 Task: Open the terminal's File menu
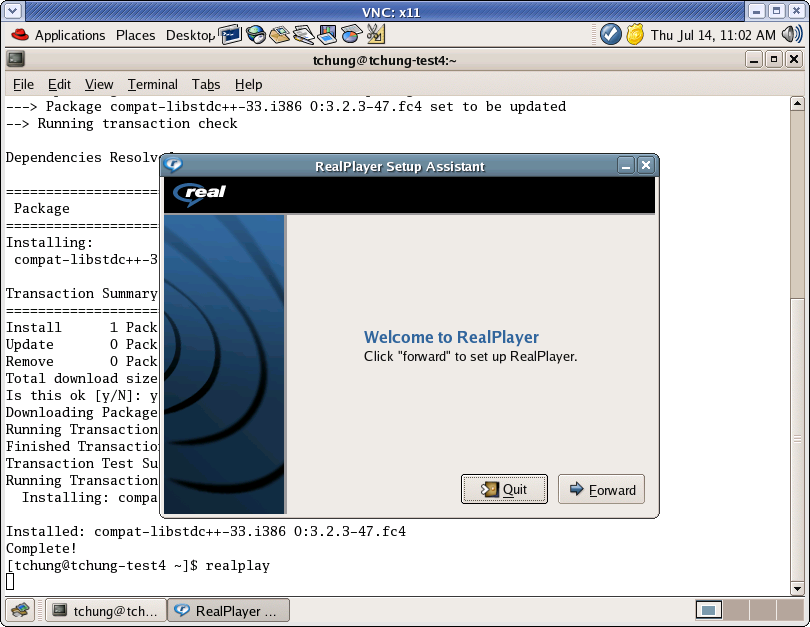pyautogui.click(x=23, y=84)
